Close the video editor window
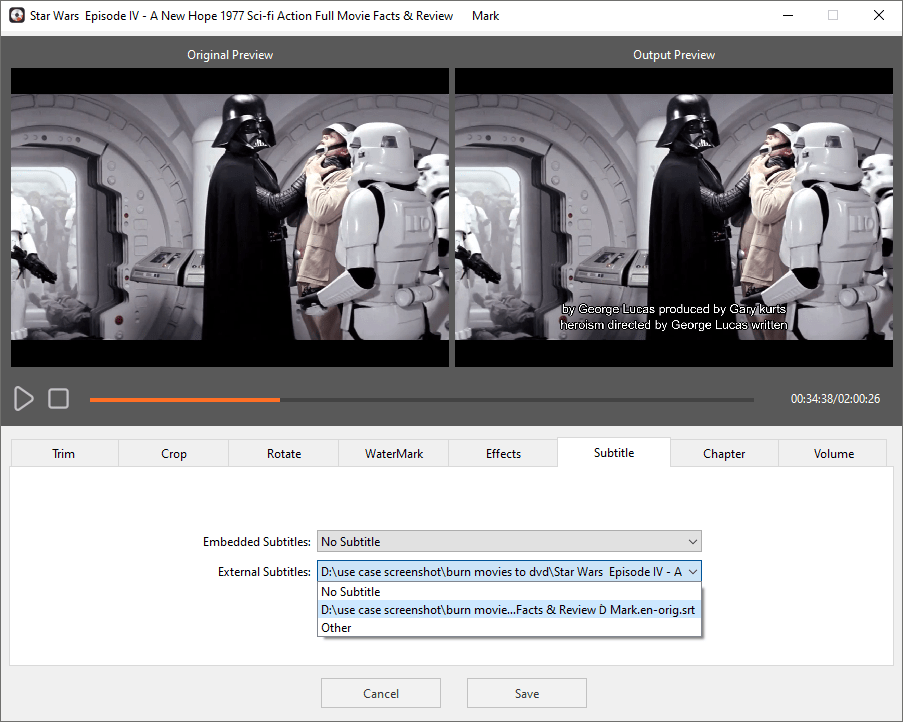The width and height of the screenshot is (903, 722). click(878, 16)
